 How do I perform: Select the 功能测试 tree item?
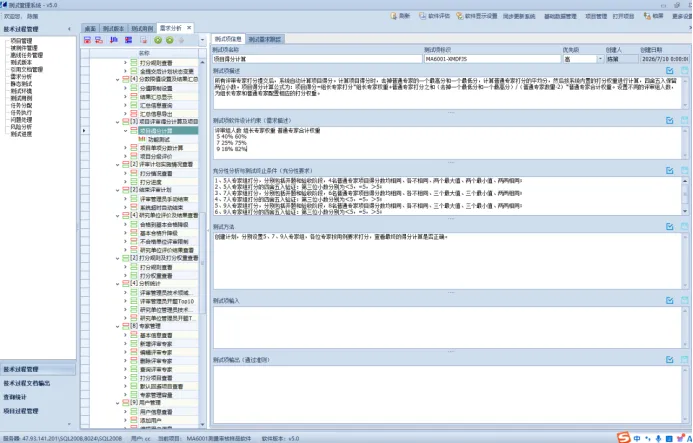pyautogui.click(x=159, y=139)
